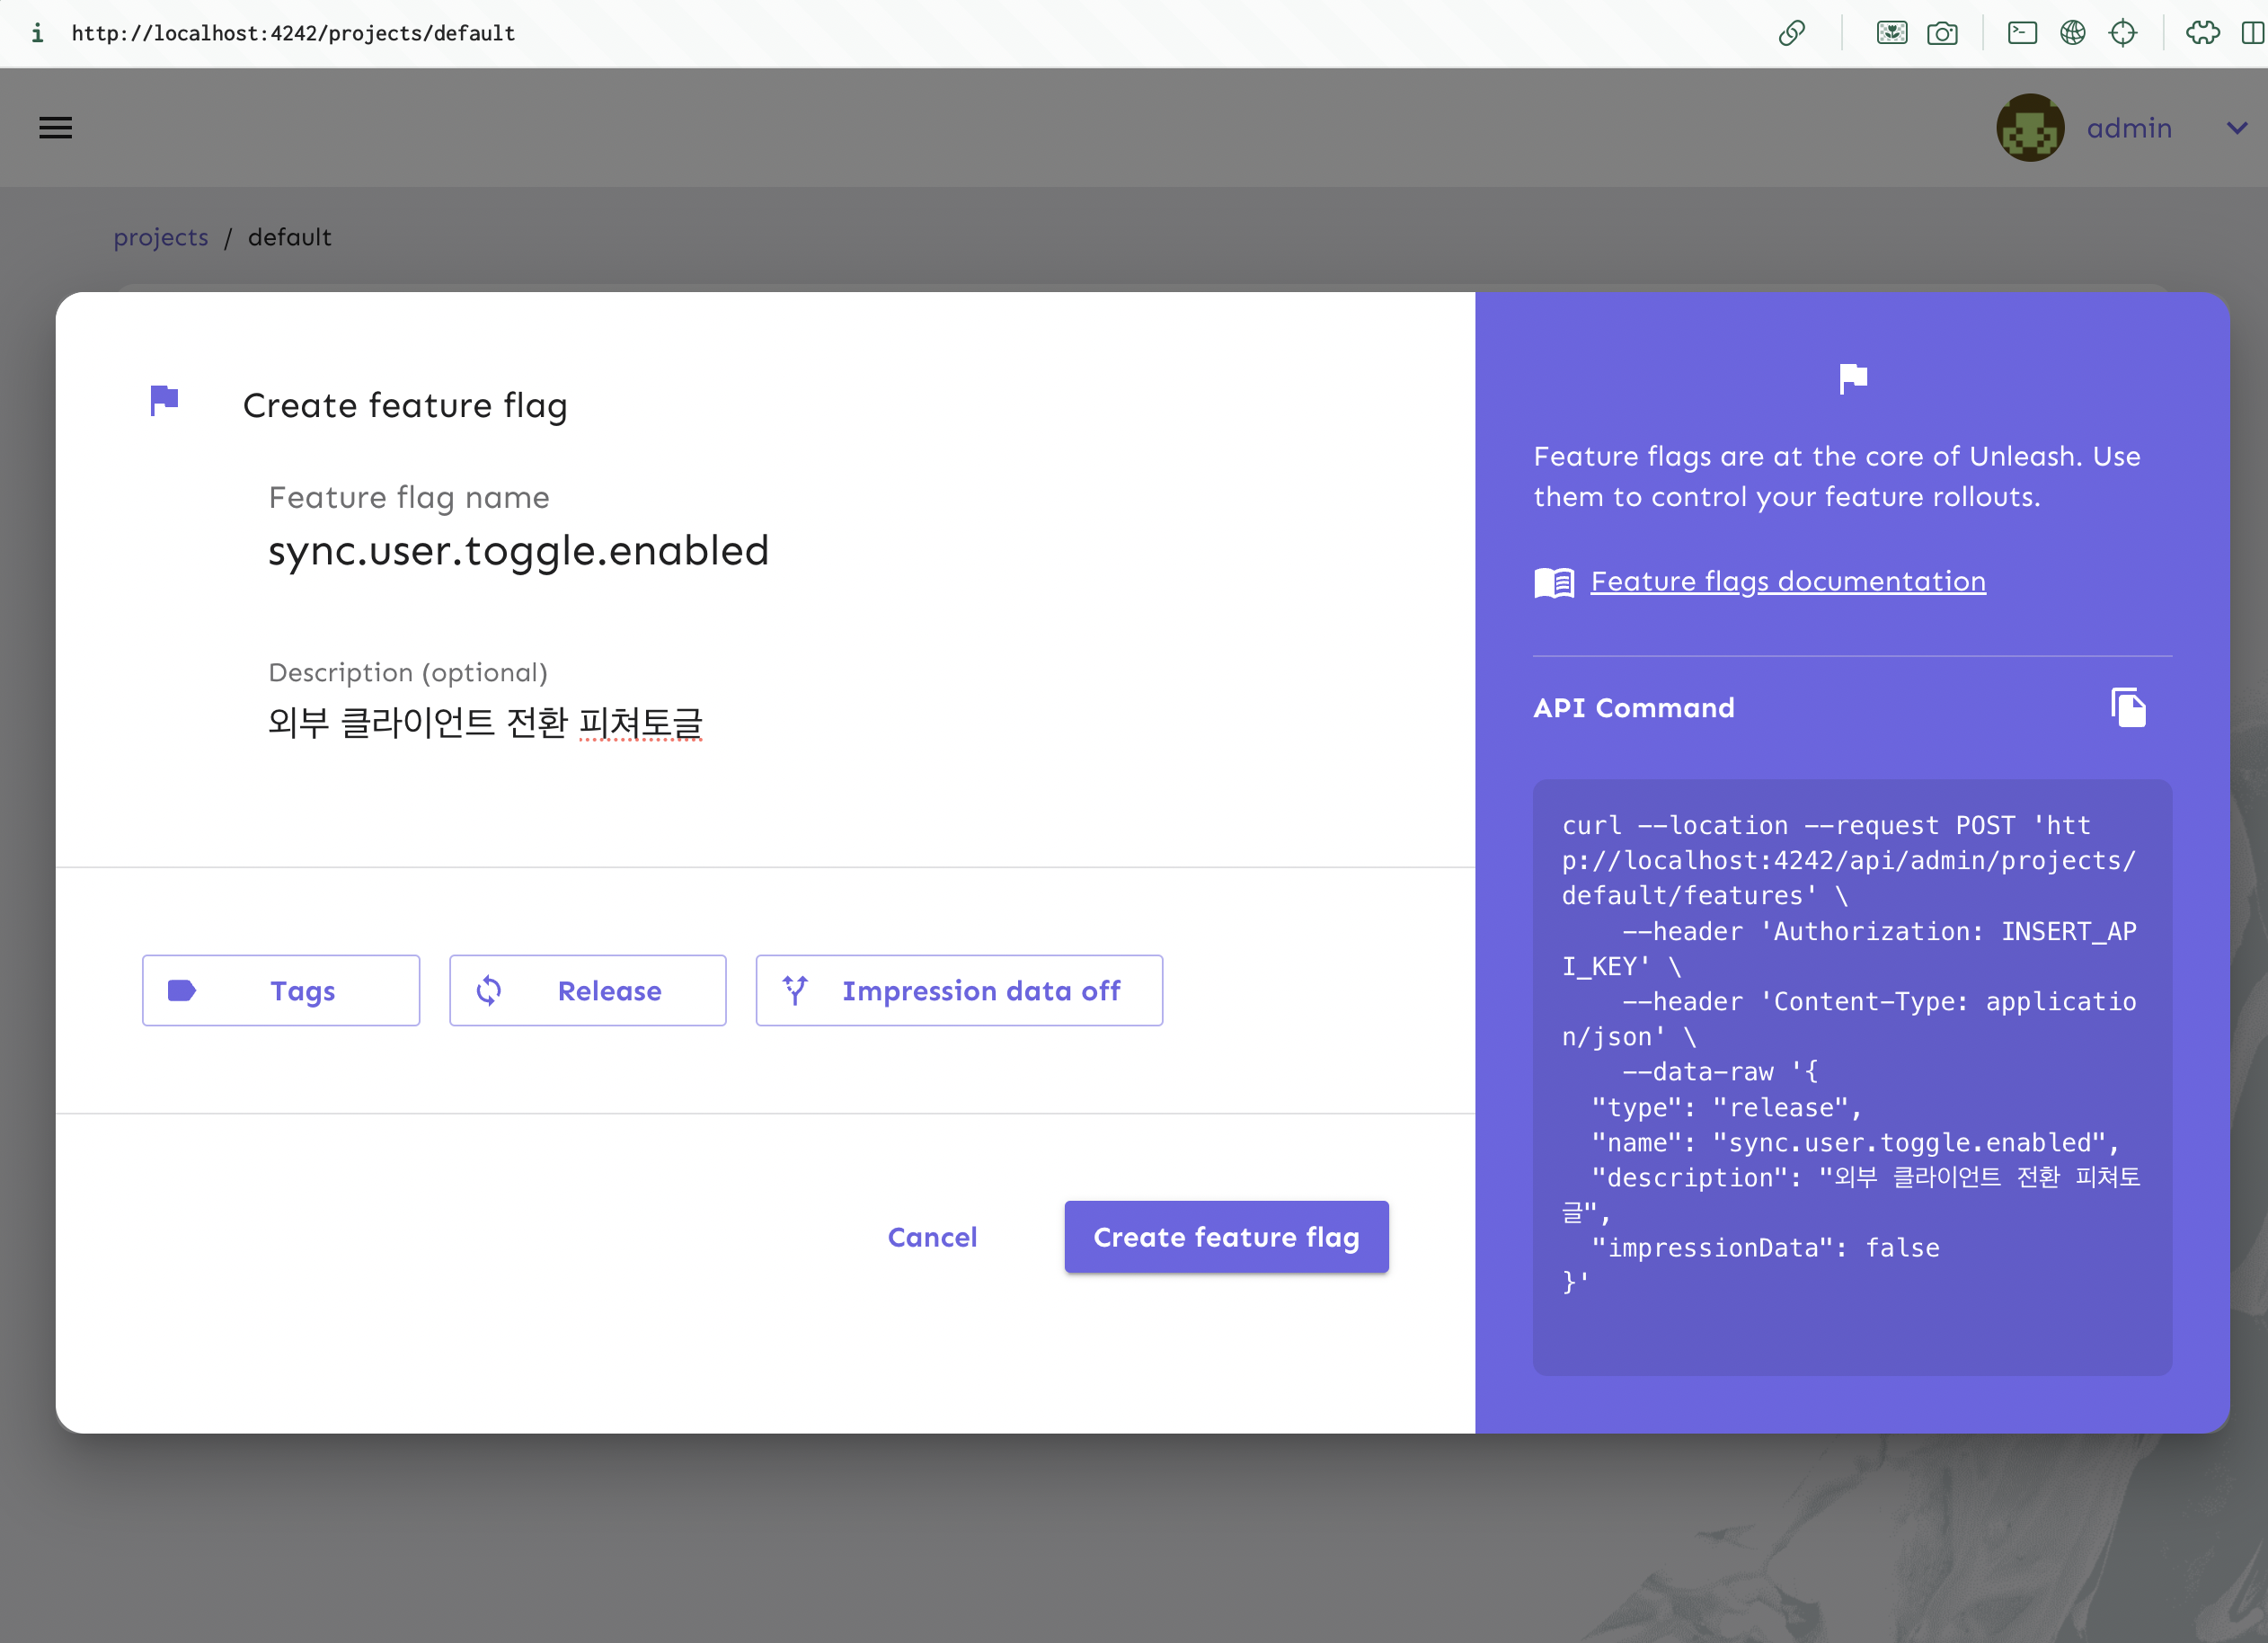Screen dimensions: 2268x1643
Task: Click the Description text field
Action: tap(700, 722)
